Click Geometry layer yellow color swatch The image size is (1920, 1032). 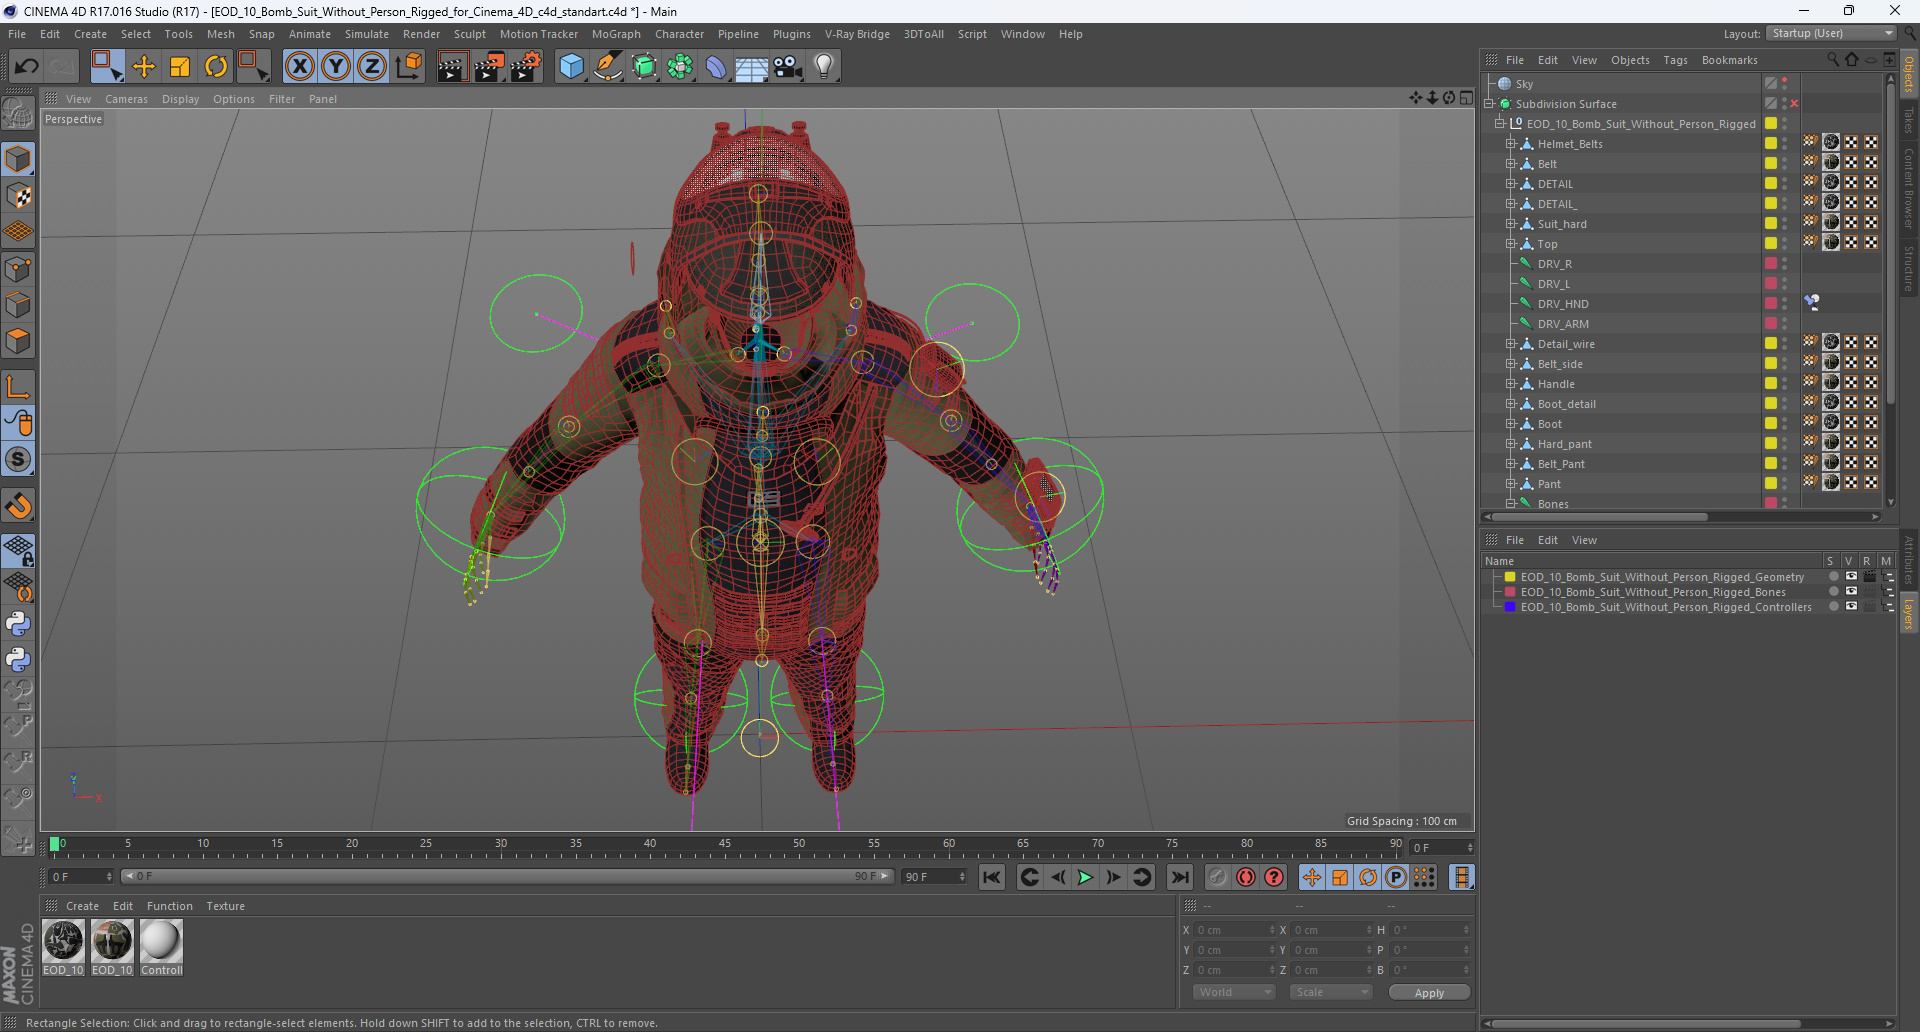(x=1510, y=577)
